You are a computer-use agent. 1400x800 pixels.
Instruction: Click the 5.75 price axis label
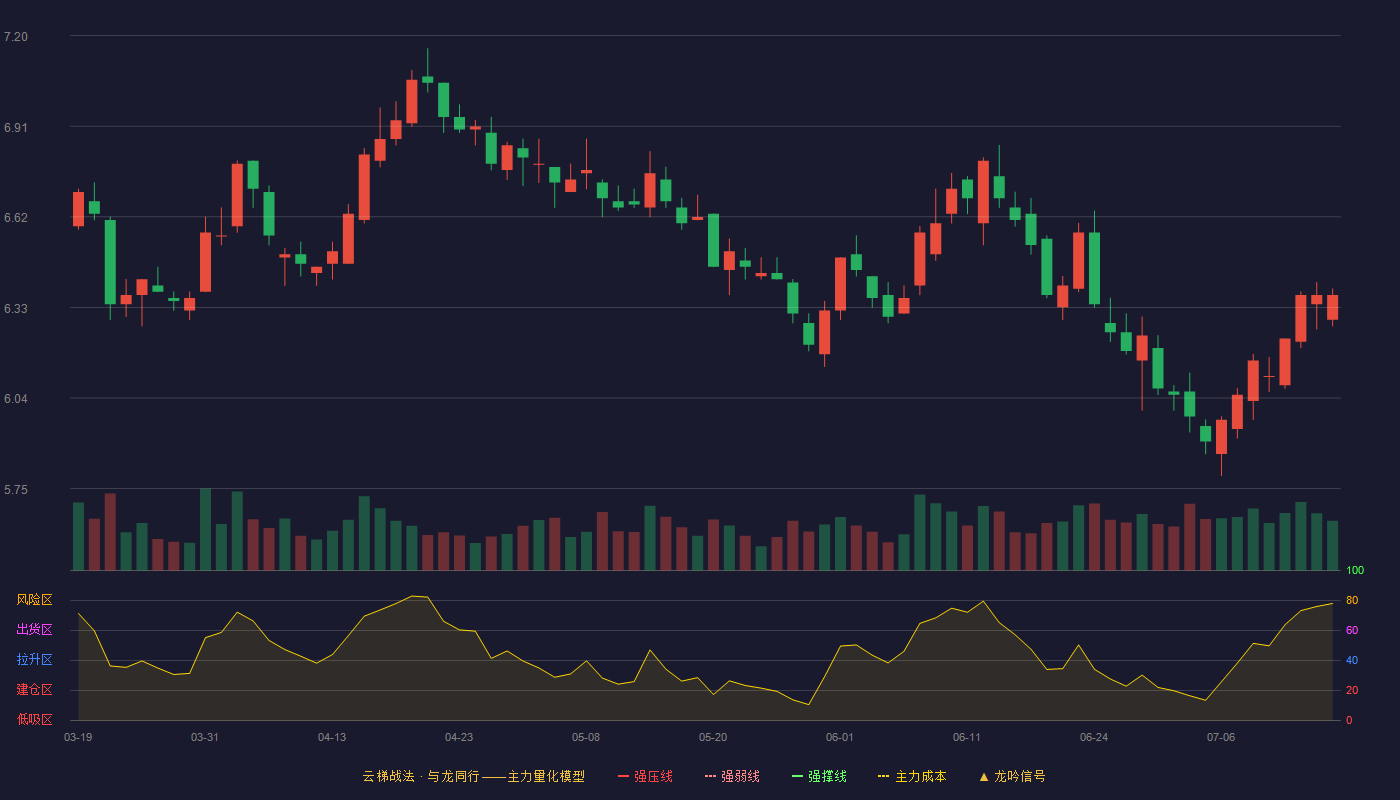[16, 490]
